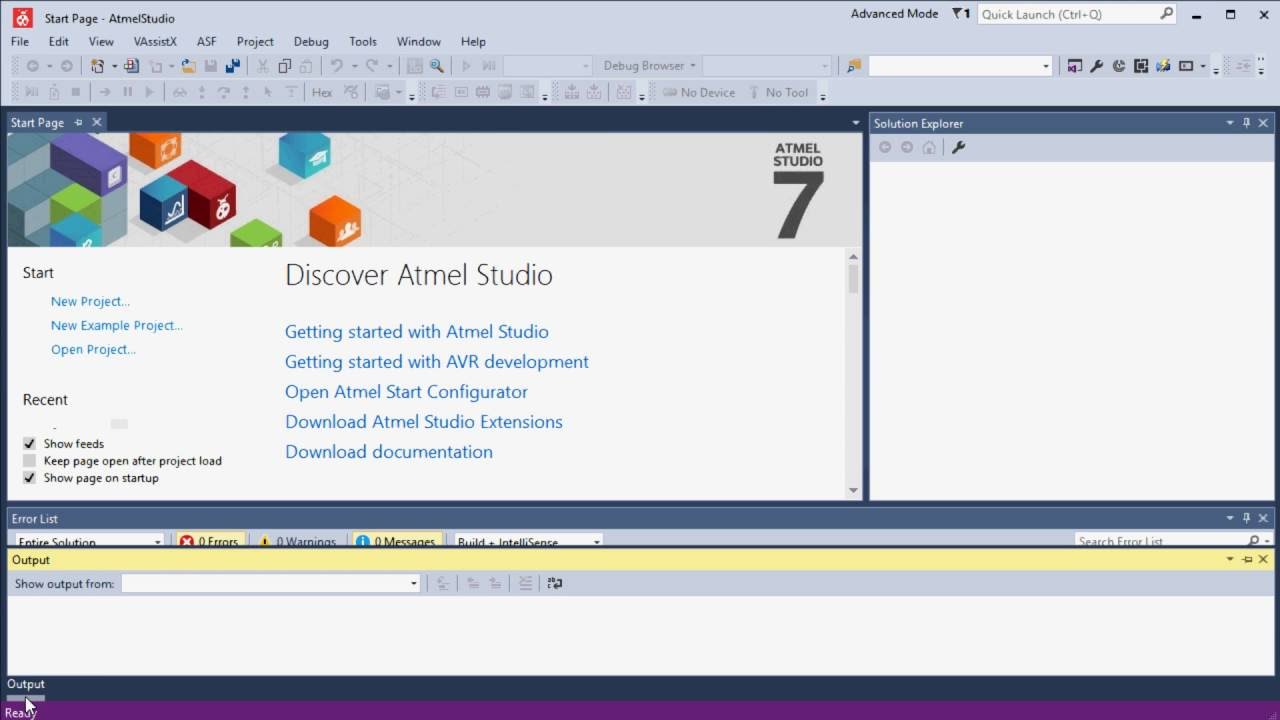Screen dimensions: 1280x720
Task: Click the Advanced Mode label
Action: (x=894, y=14)
